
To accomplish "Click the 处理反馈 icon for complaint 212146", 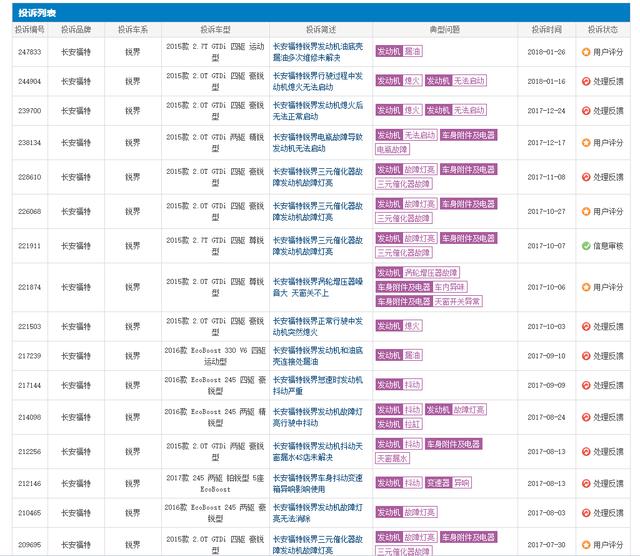I will 586,483.
